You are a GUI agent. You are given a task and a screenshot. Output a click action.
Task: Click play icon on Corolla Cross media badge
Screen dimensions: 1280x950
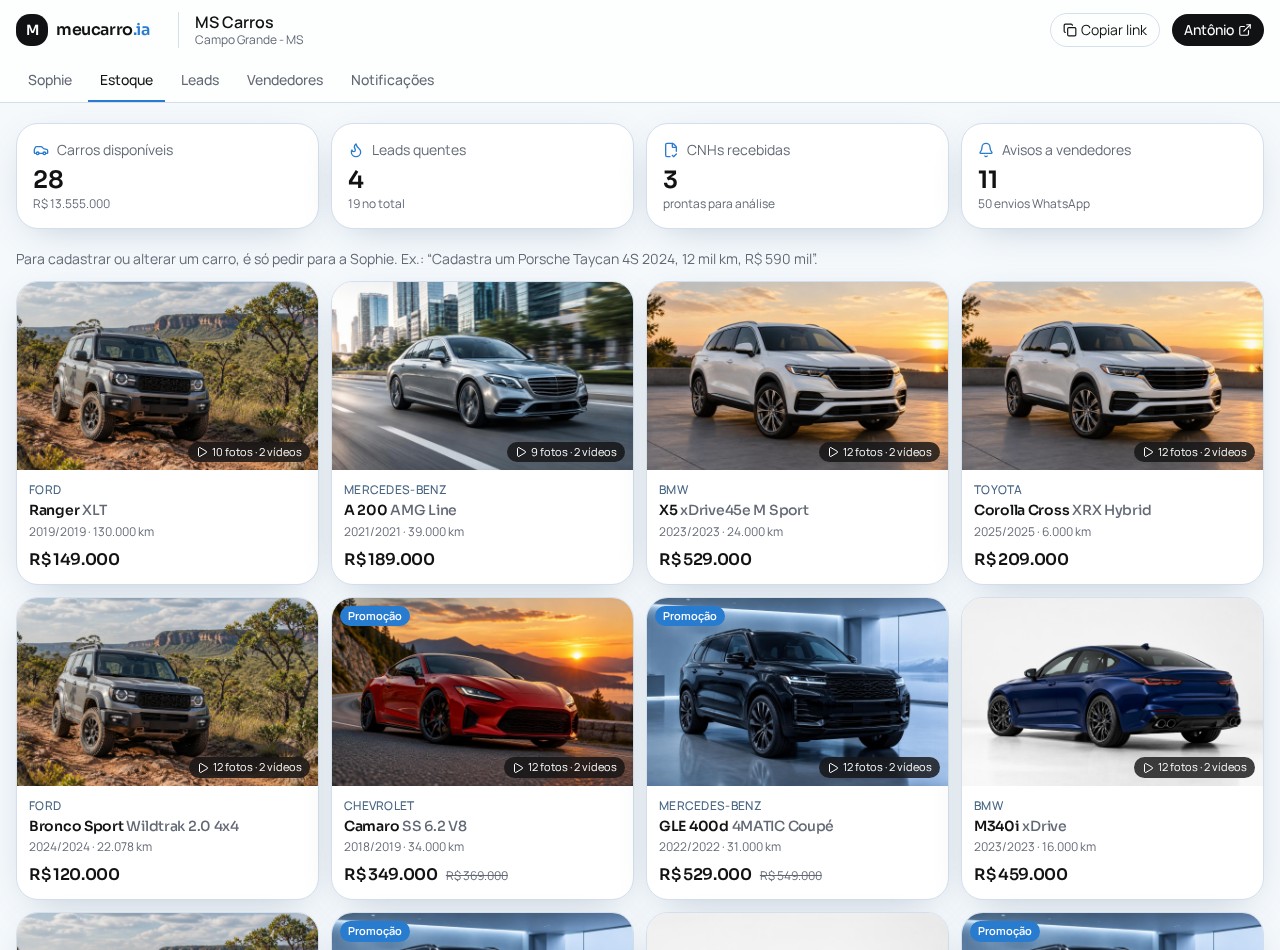(x=1148, y=452)
